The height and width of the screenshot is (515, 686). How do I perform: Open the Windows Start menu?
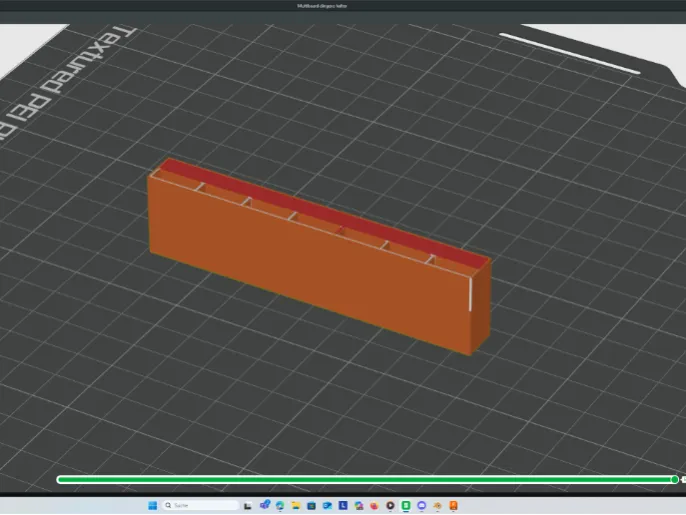point(152,505)
